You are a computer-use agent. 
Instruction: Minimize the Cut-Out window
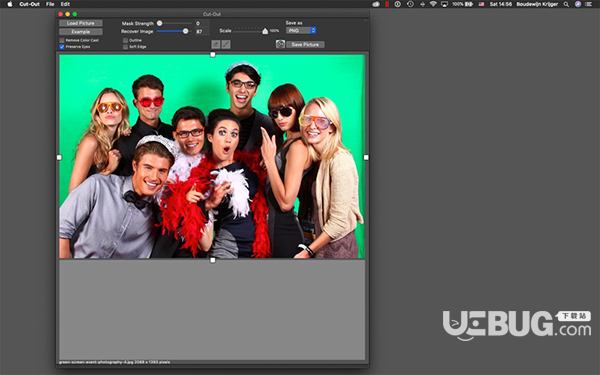(68, 14)
